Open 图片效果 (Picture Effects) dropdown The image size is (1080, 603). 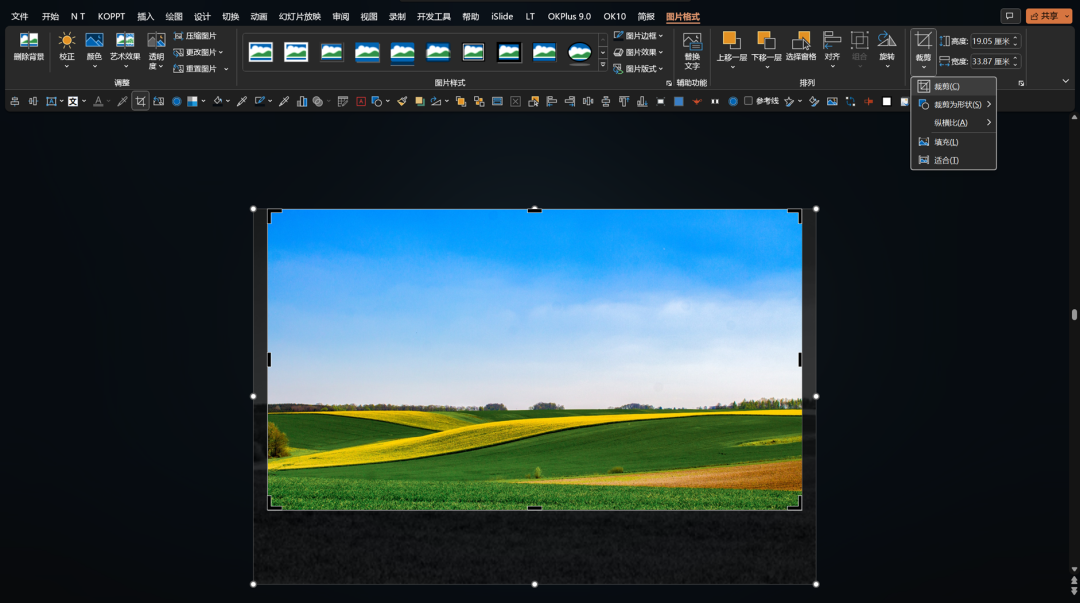click(x=638, y=52)
